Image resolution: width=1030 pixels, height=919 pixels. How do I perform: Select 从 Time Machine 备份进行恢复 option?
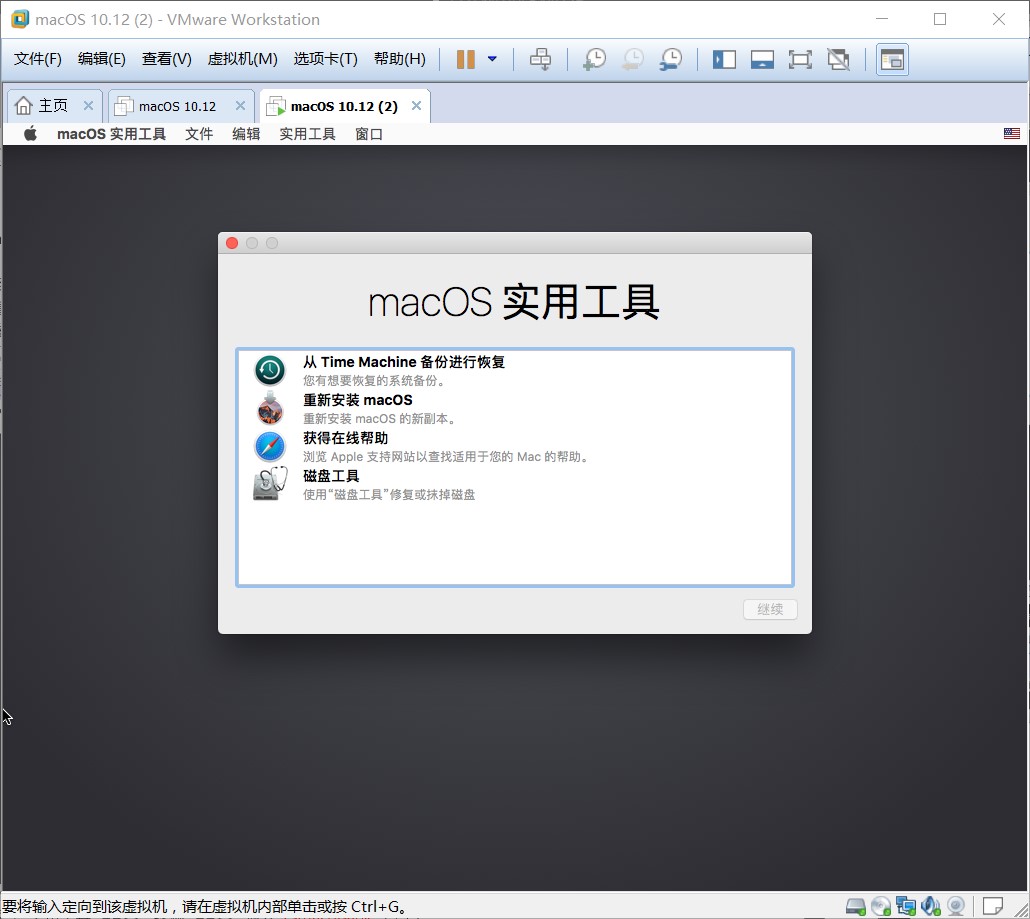click(x=515, y=370)
